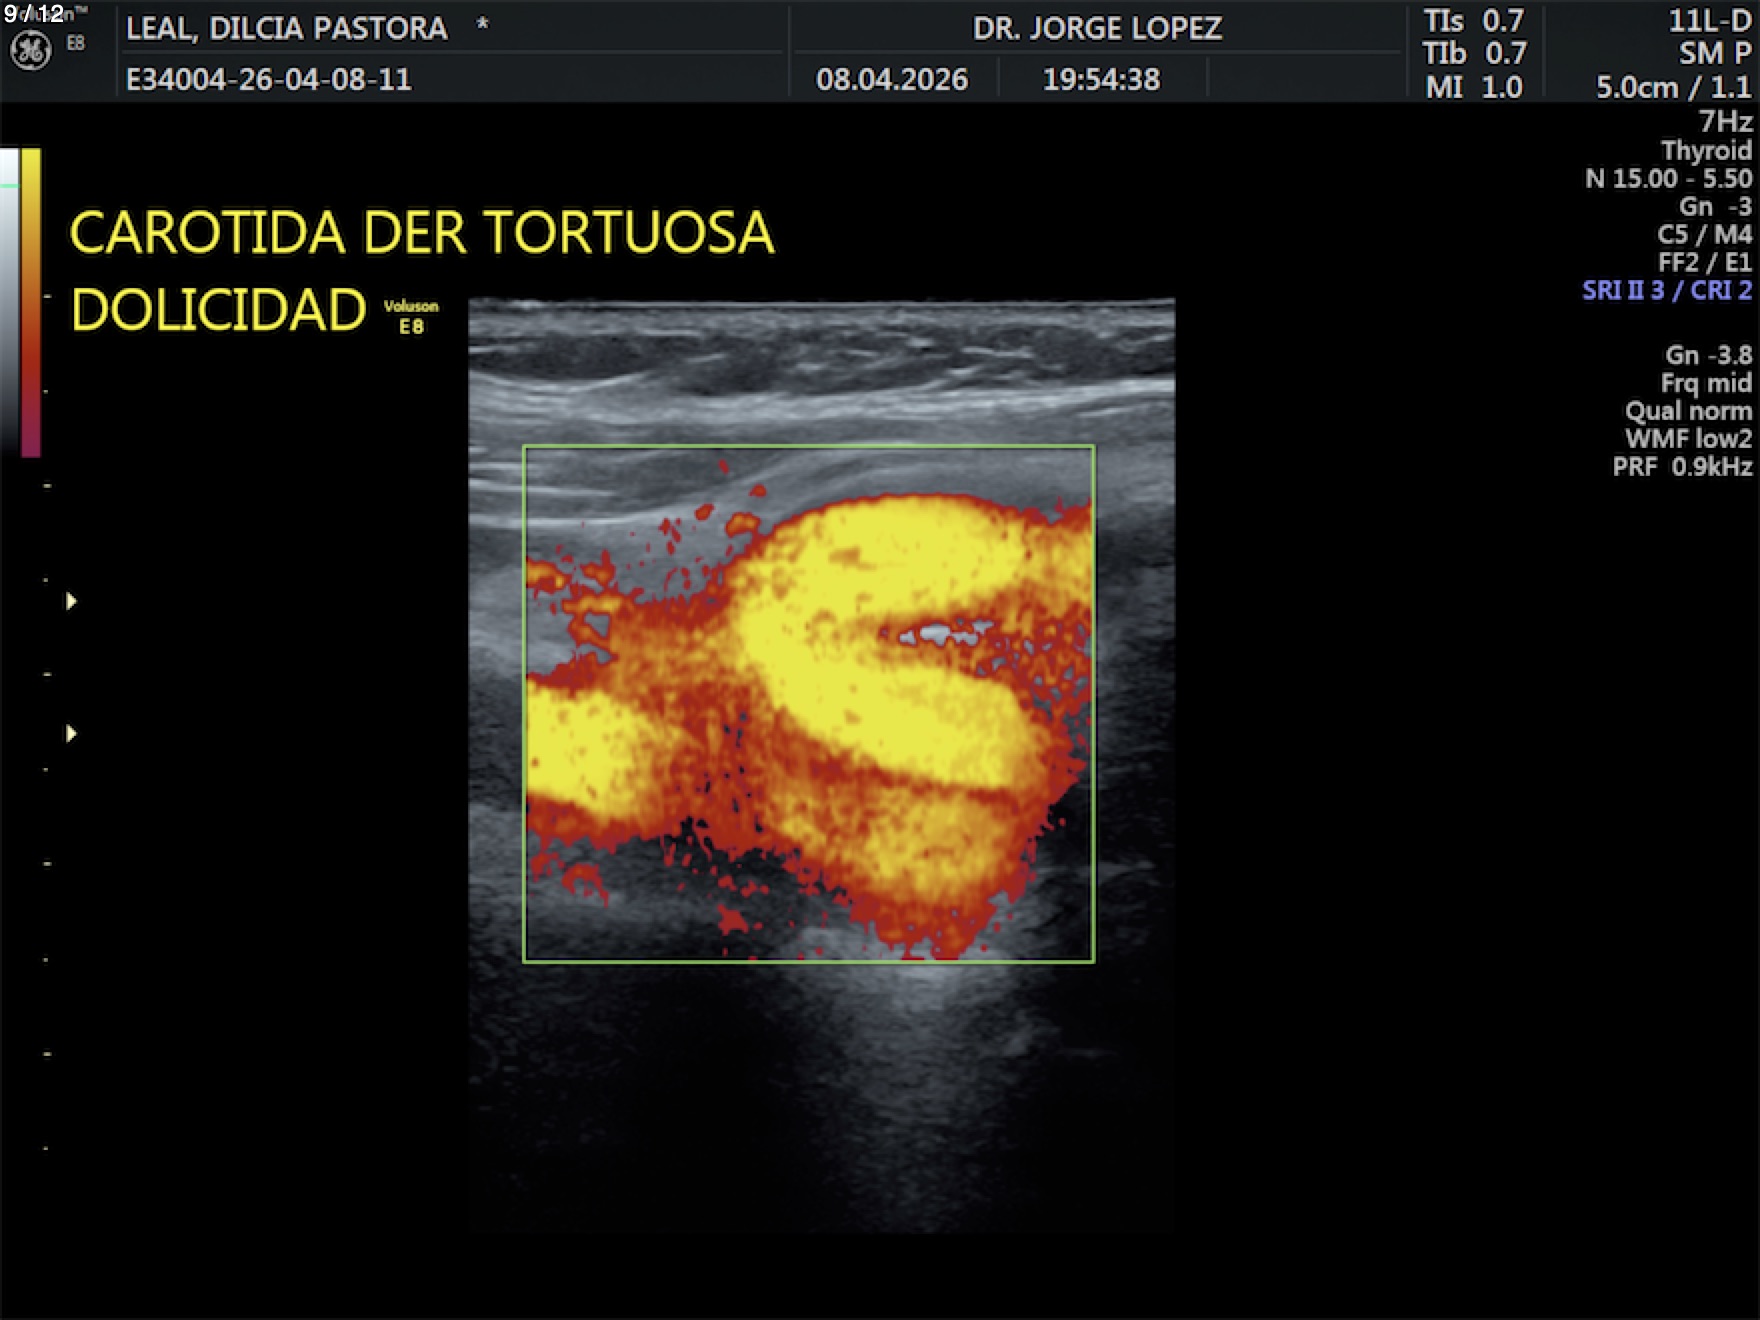Screen dimensions: 1760x1320
Task: Click the exam date 08.04.2026
Action: (892, 80)
